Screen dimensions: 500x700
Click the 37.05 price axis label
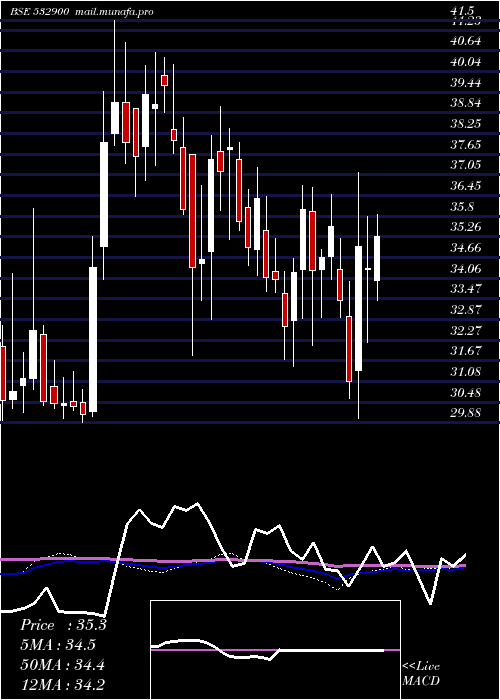coord(466,165)
